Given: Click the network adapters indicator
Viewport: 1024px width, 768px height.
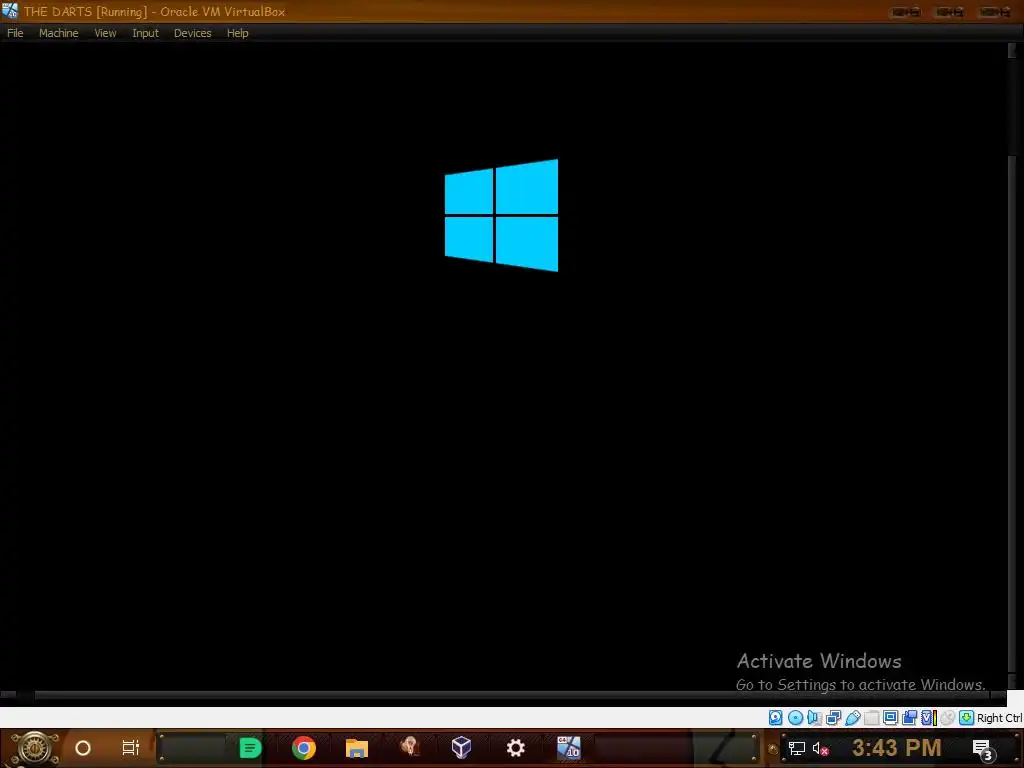Looking at the screenshot, I should [x=833, y=718].
